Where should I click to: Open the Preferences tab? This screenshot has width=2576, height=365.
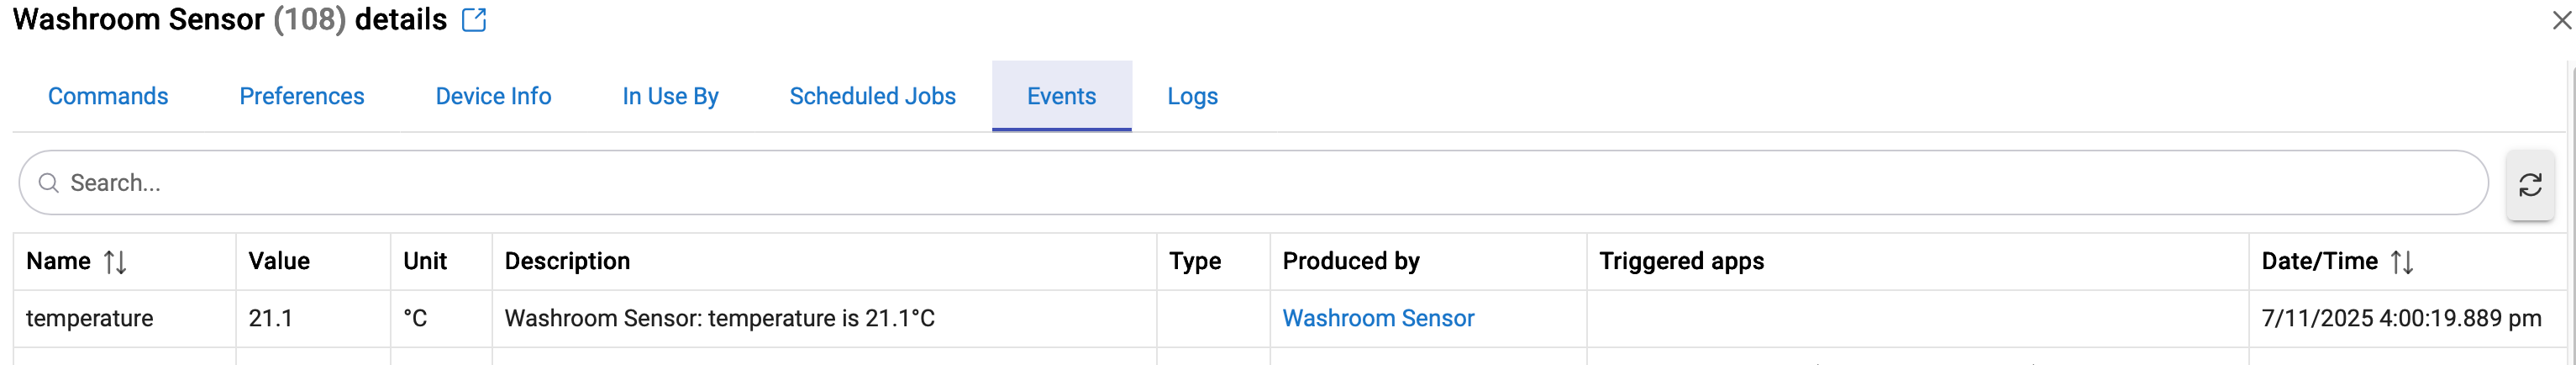(301, 96)
